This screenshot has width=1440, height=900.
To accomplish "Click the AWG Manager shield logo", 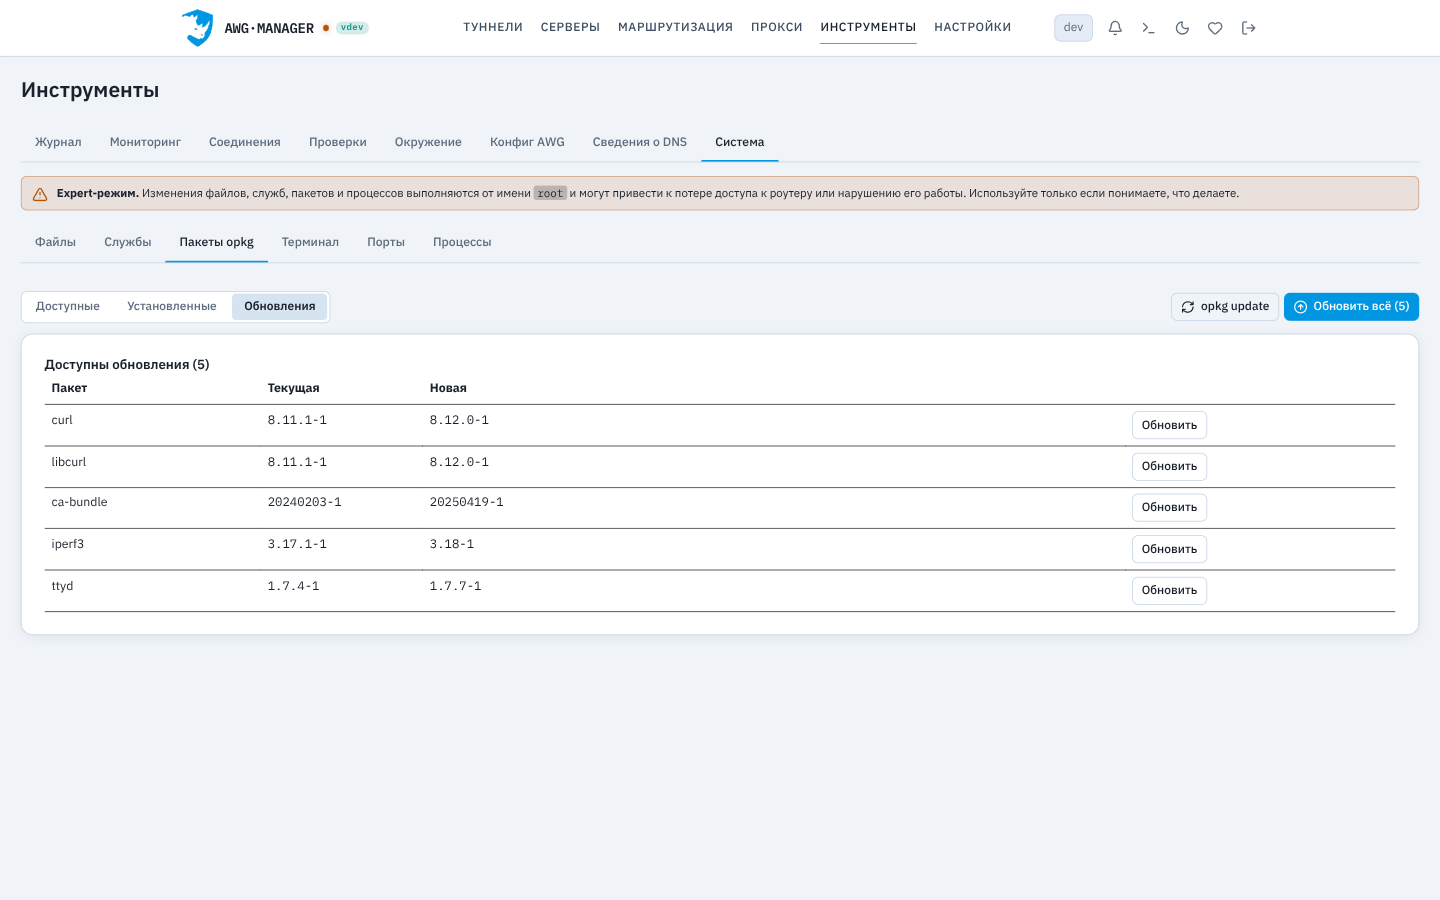I will click(x=198, y=28).
